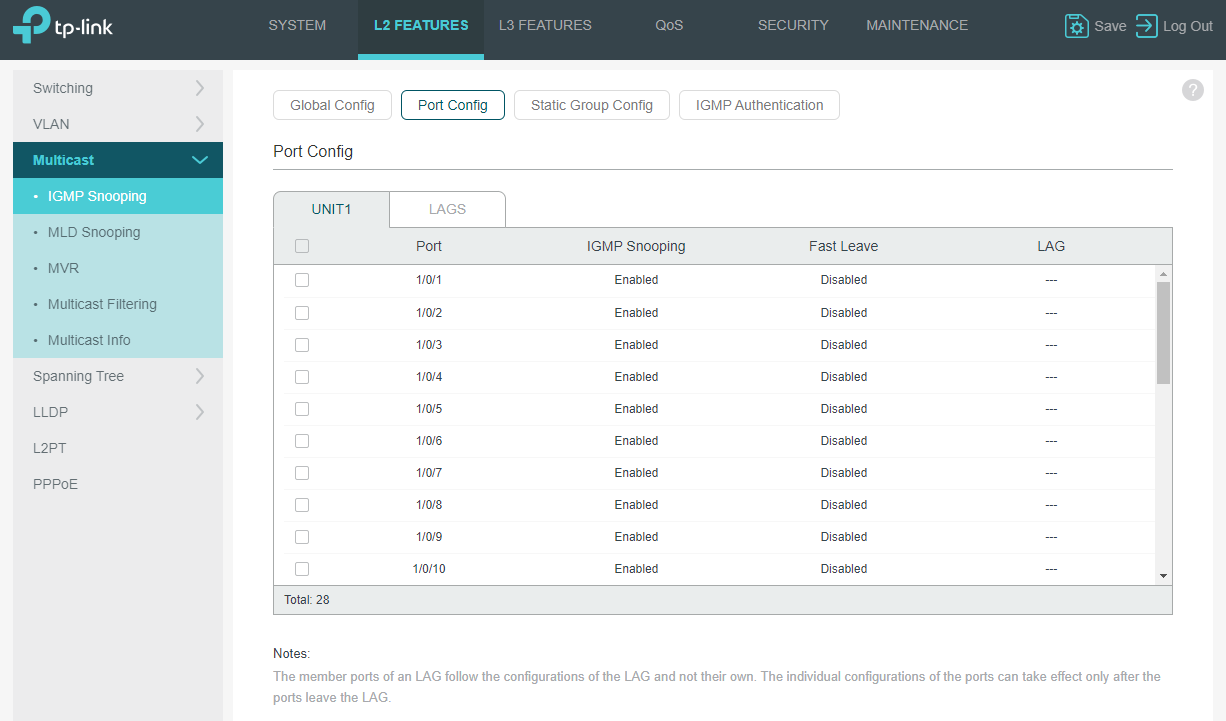Click the IGMP Snooping column header
Image resolution: width=1226 pixels, height=721 pixels.
636,246
